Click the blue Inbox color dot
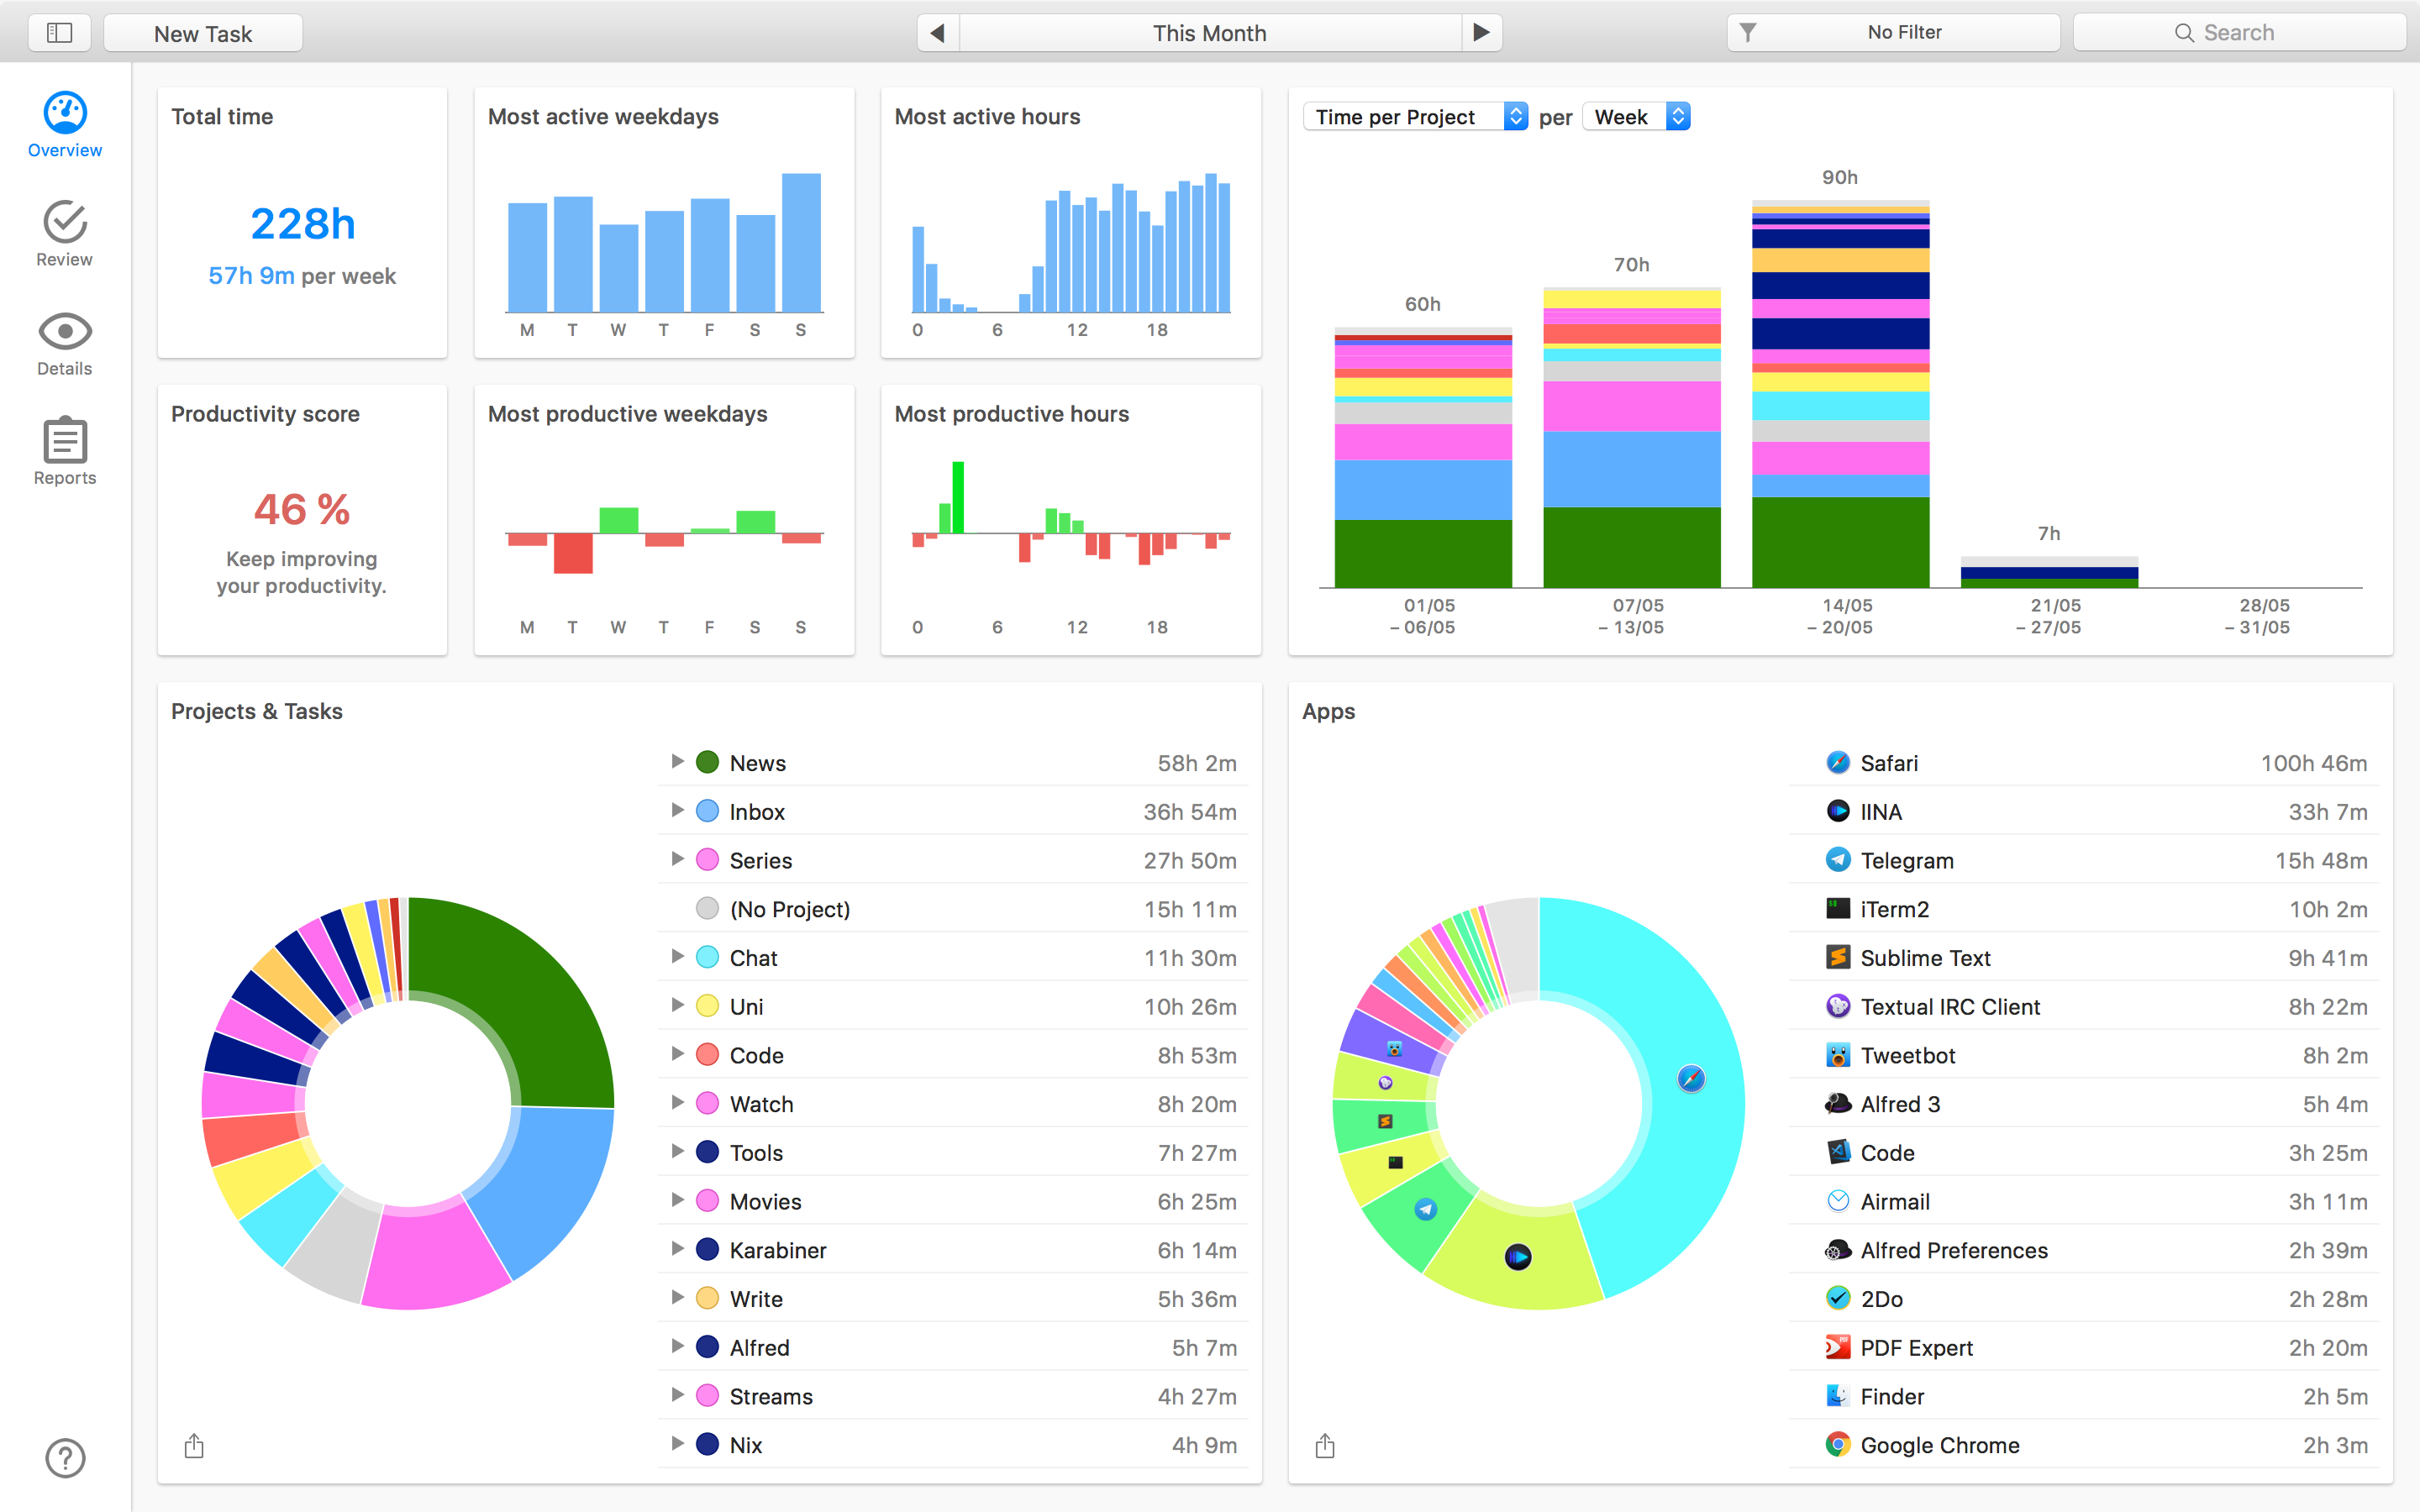Image resolution: width=2420 pixels, height=1512 pixels. coord(707,811)
